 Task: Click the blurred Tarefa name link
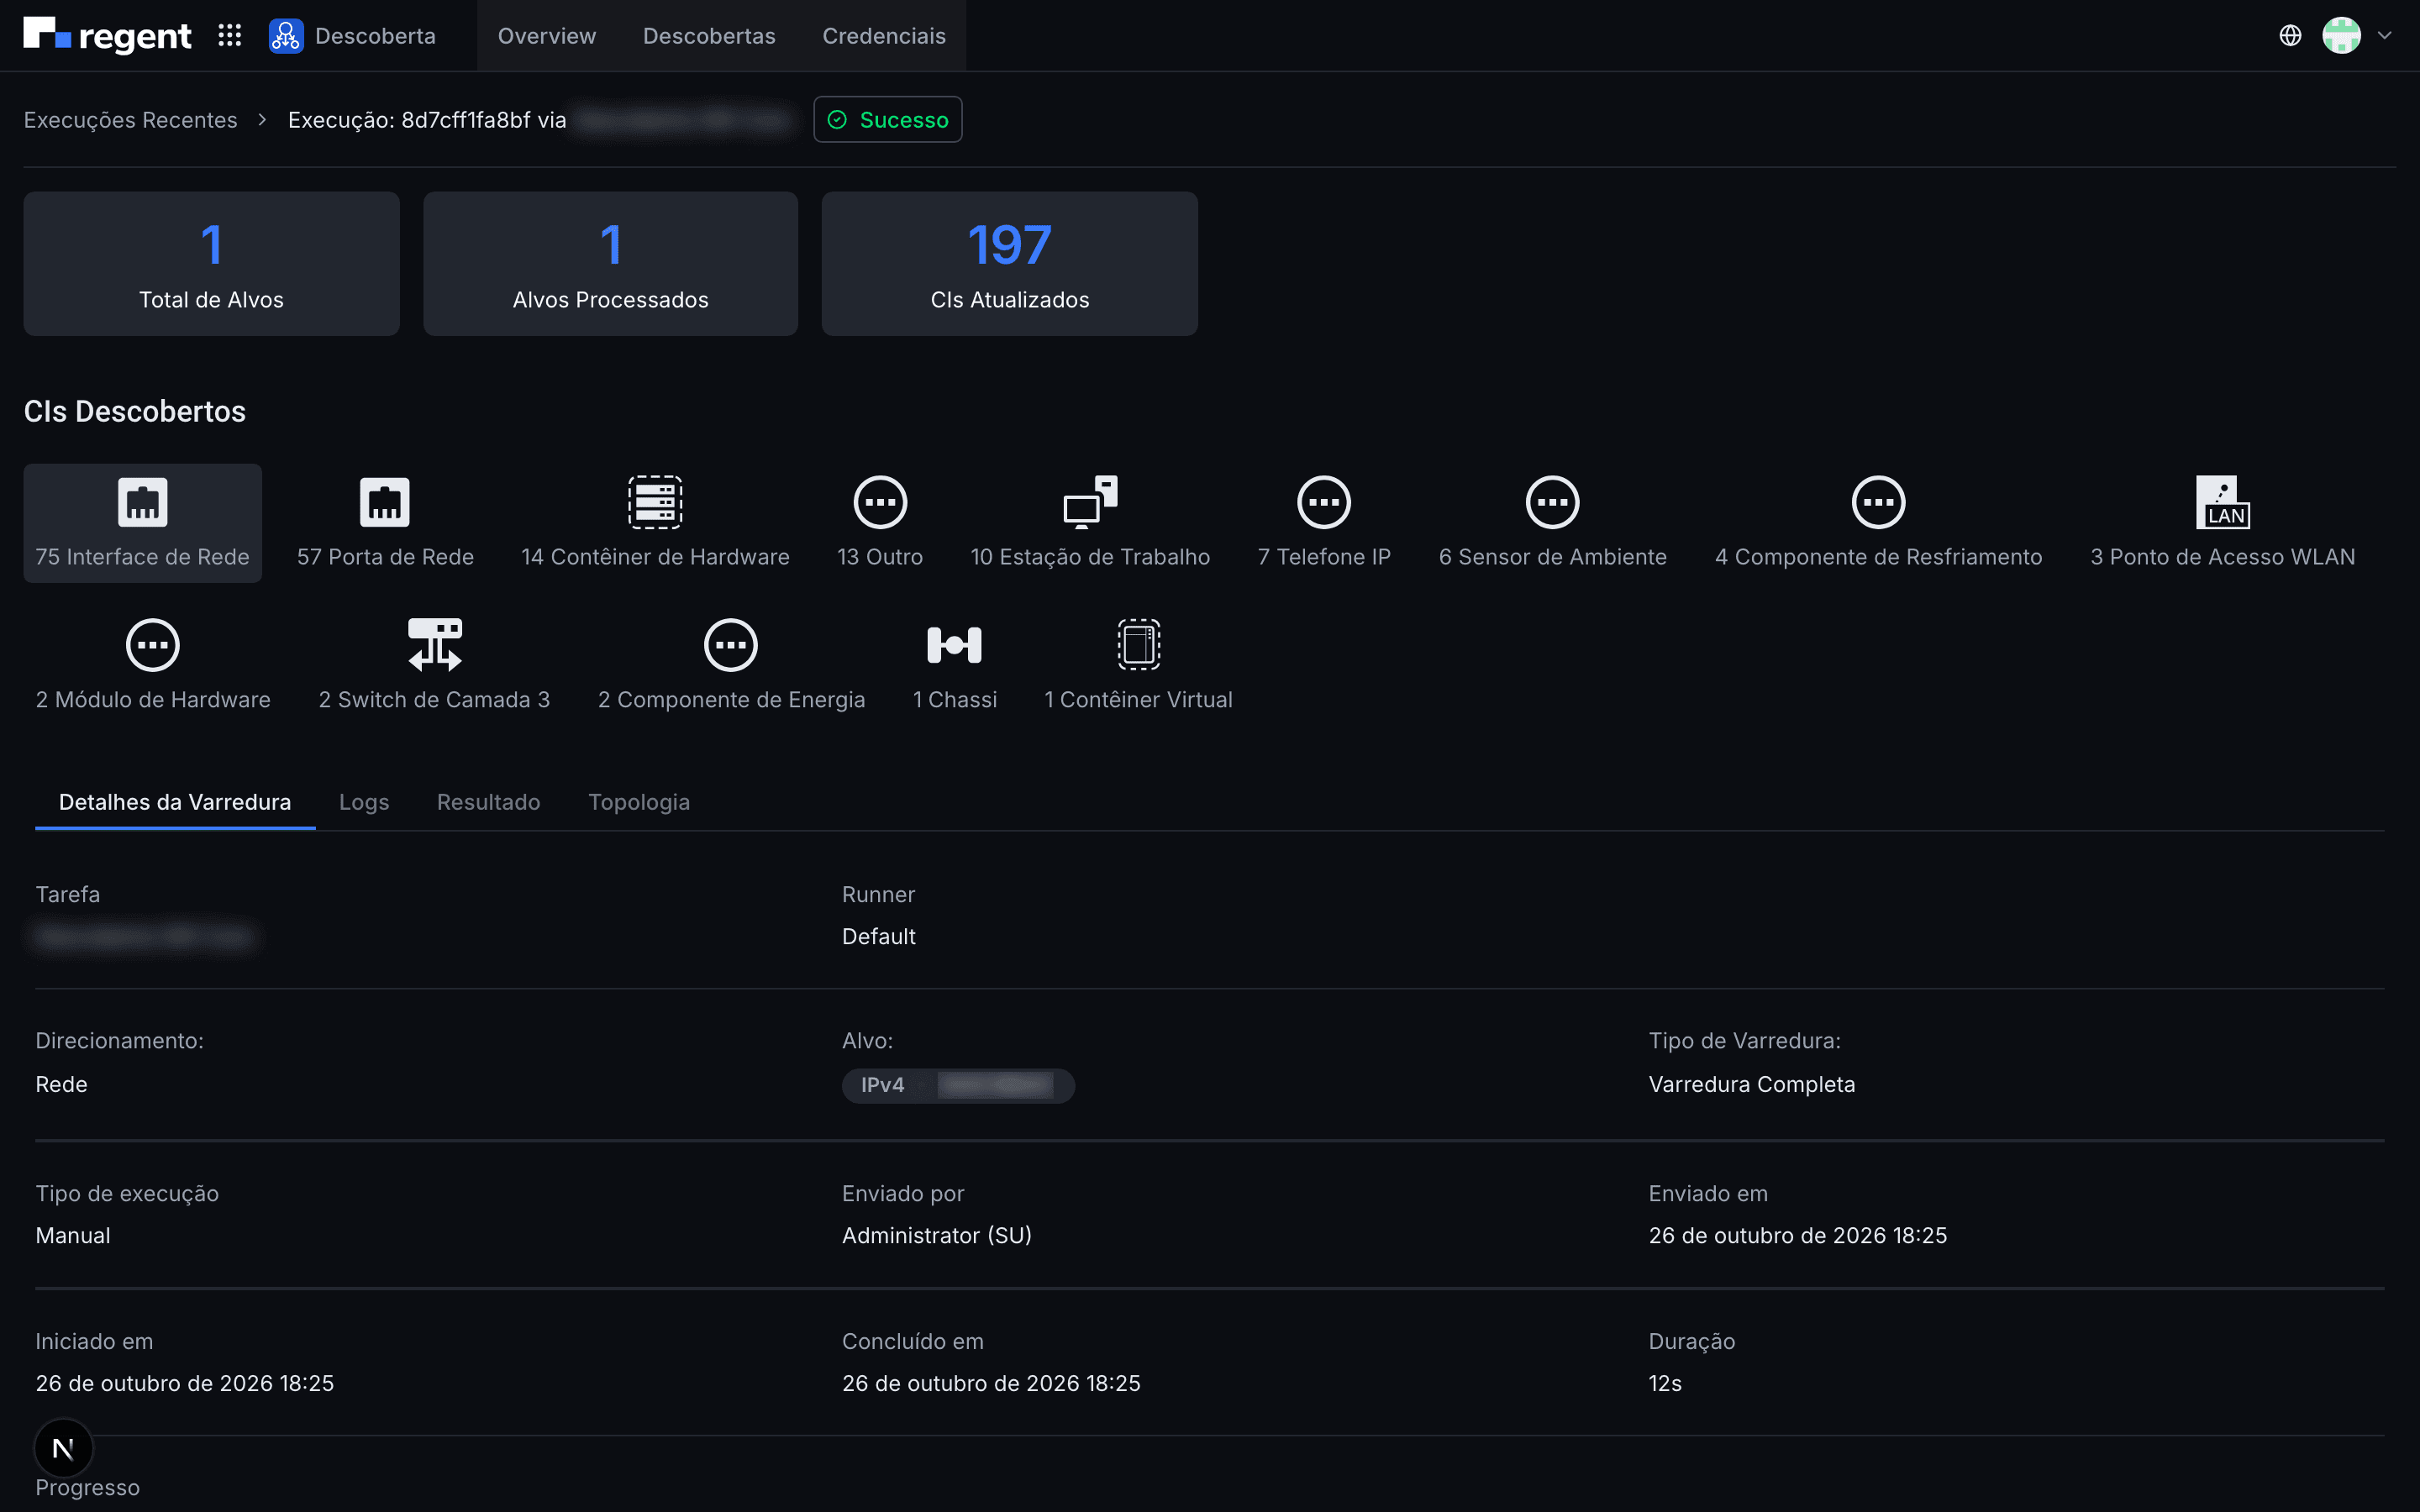[x=144, y=937]
